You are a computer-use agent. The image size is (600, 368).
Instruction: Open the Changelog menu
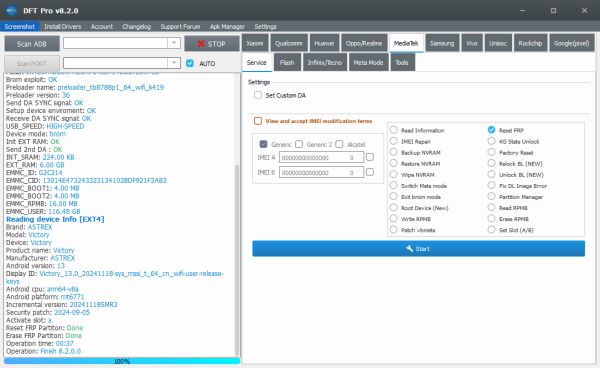(x=137, y=26)
